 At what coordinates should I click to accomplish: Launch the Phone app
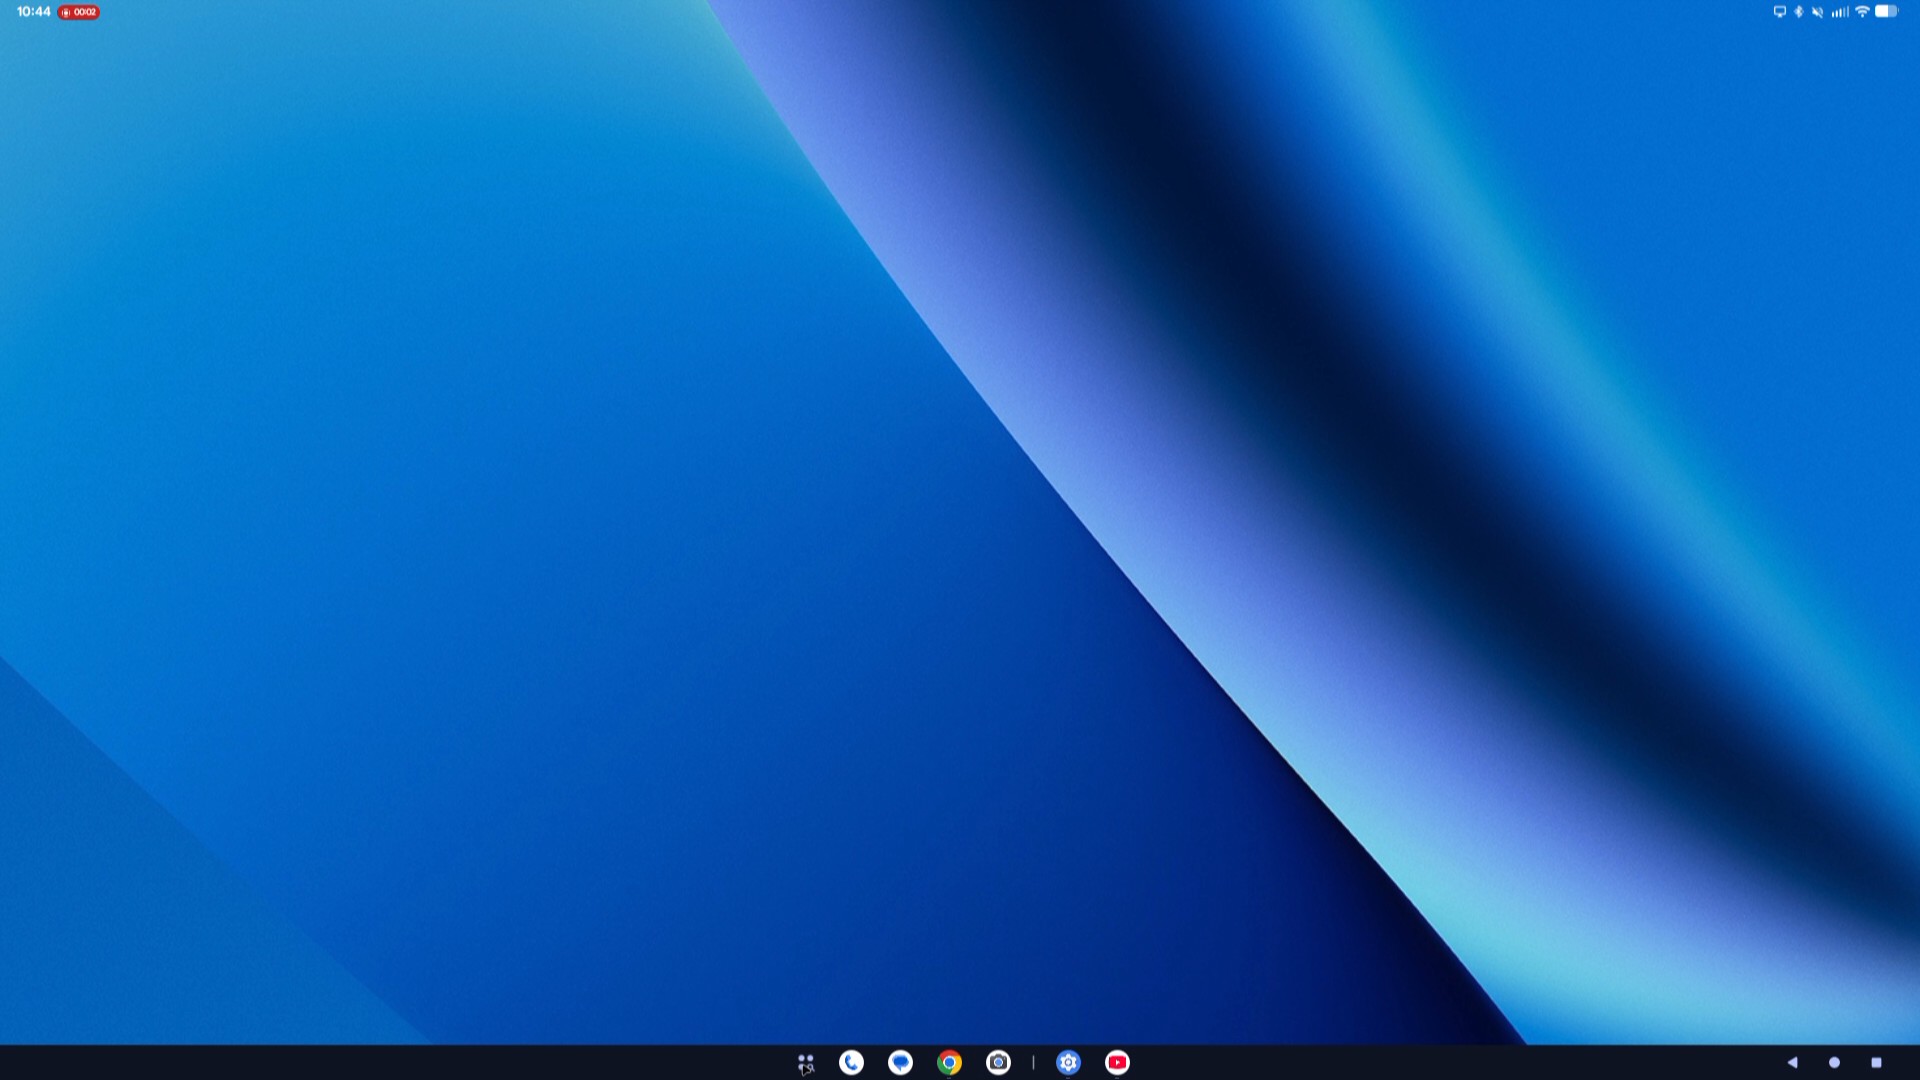[851, 1063]
